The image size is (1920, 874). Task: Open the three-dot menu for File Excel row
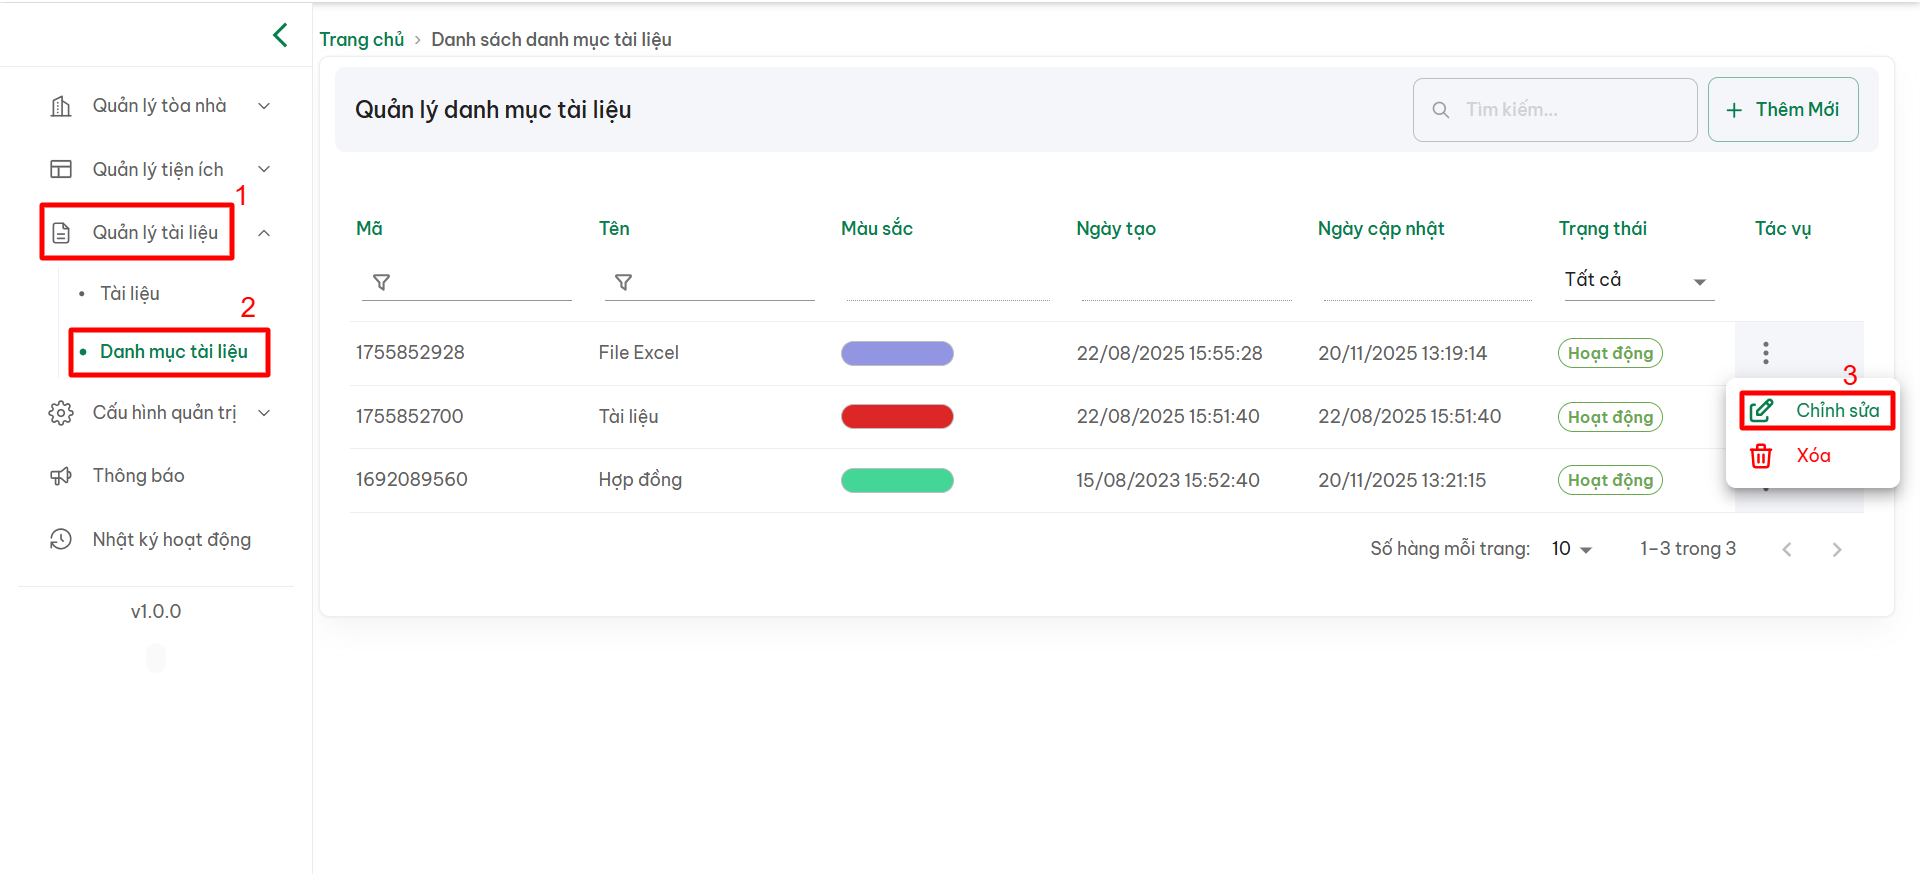[x=1765, y=353]
